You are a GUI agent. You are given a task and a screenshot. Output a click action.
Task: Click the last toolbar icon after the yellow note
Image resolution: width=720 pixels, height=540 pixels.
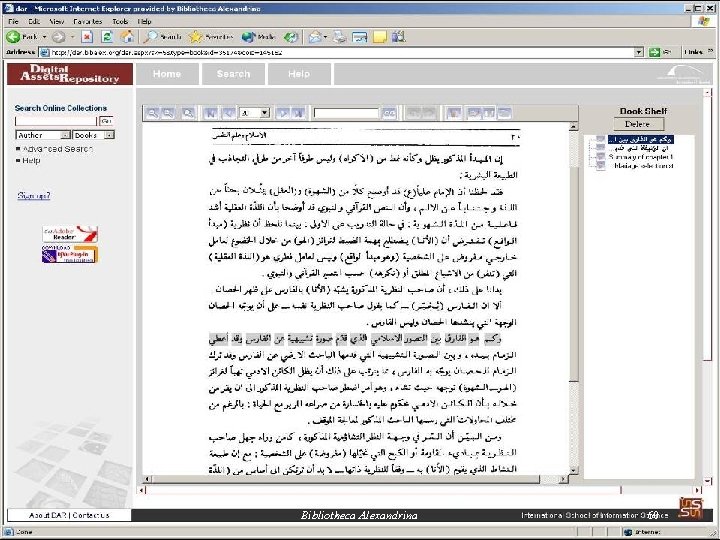pos(398,37)
